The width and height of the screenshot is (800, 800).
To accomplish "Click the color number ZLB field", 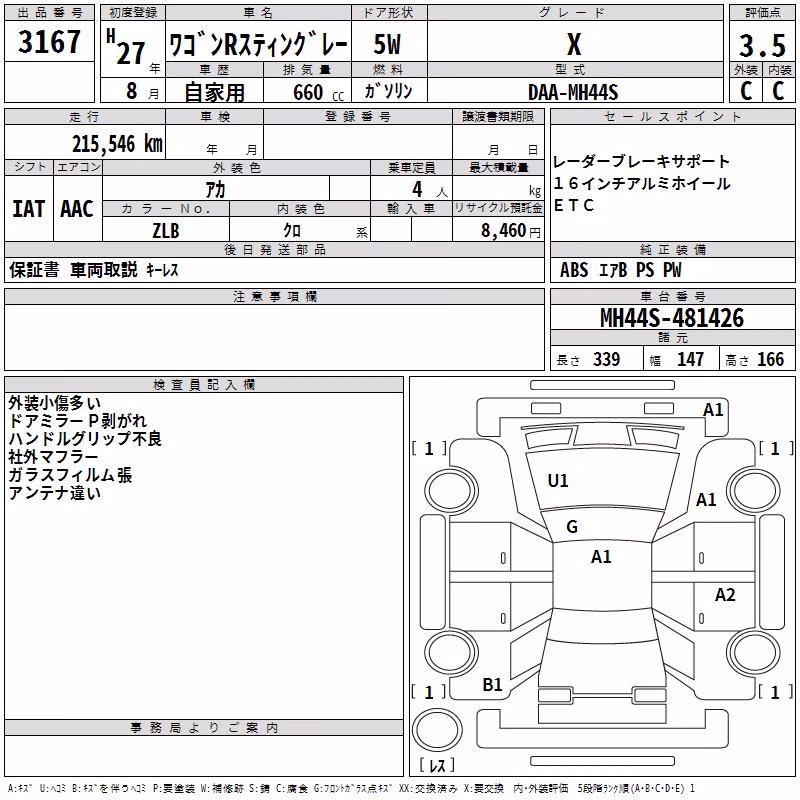I will 166,230.
